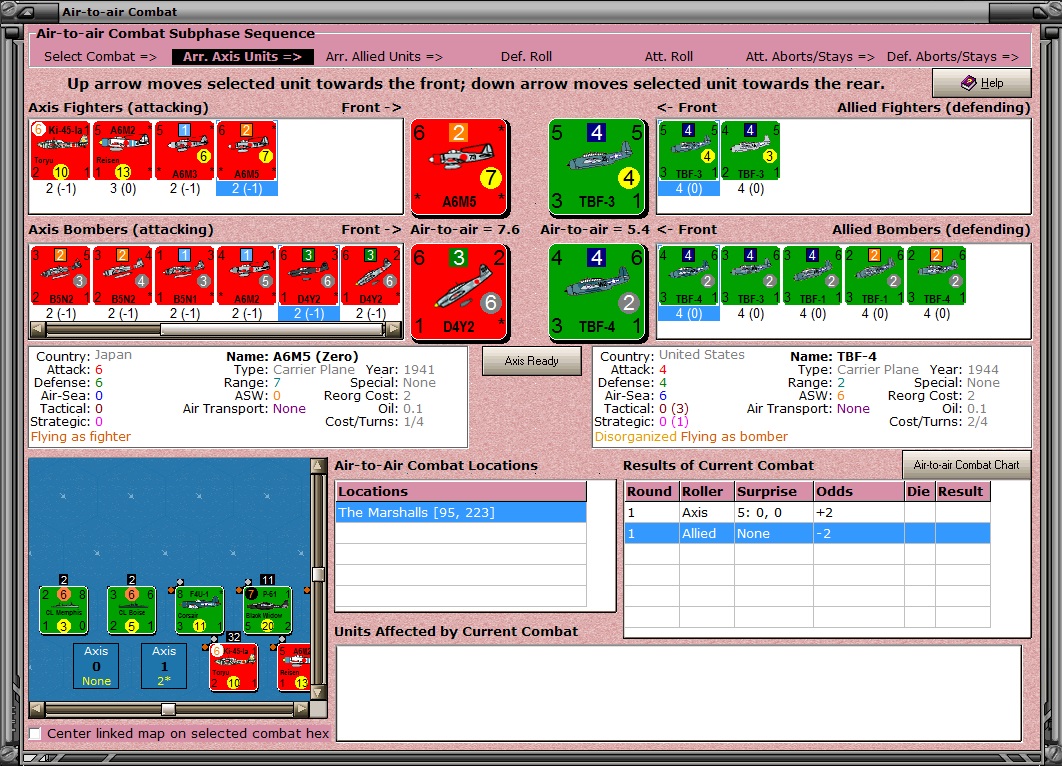The height and width of the screenshot is (766, 1062).
Task: Select A6M2 Reisen in Axis Fighters list
Action: click(x=123, y=151)
